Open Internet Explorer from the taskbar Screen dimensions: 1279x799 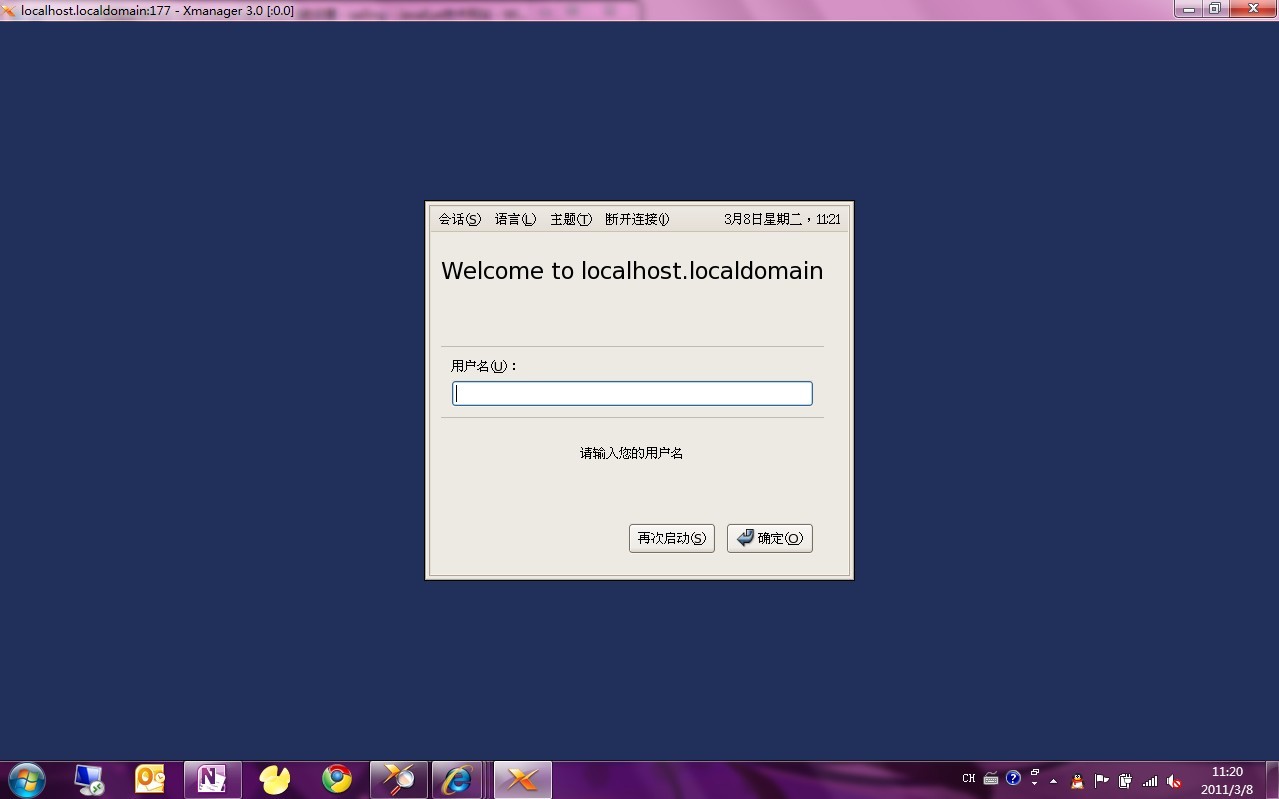458,780
